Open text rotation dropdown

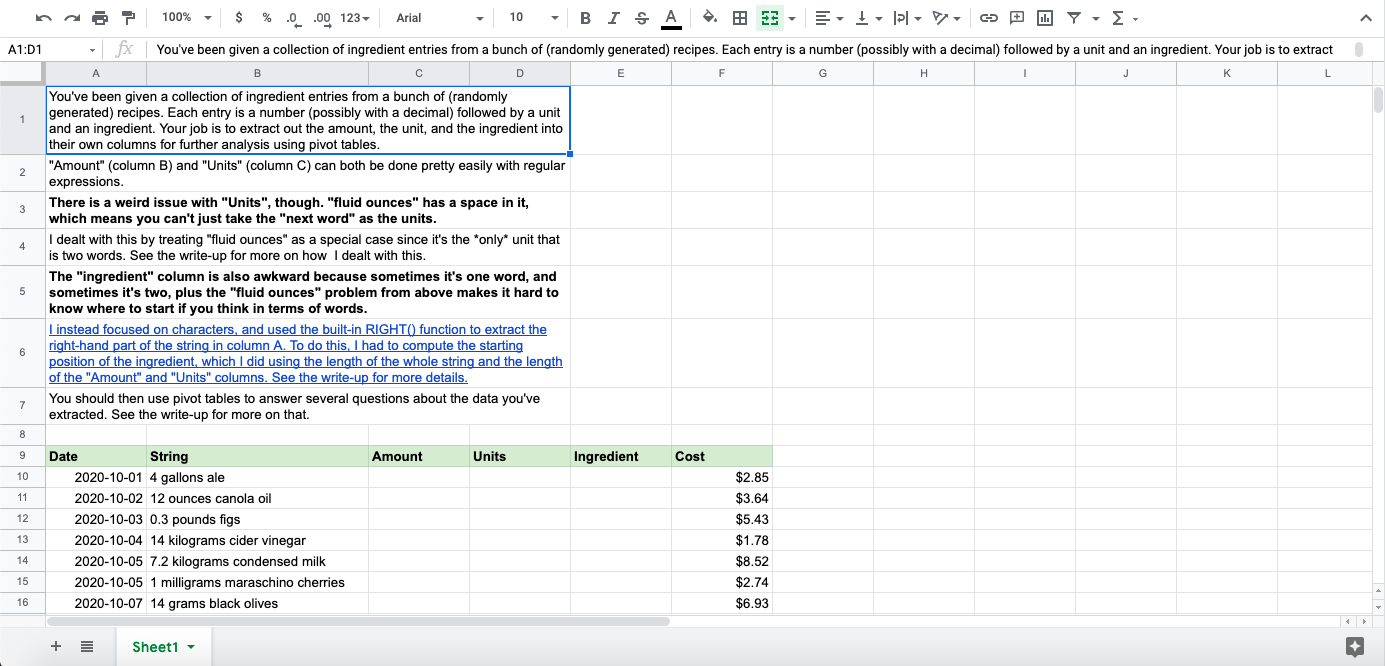pos(946,18)
